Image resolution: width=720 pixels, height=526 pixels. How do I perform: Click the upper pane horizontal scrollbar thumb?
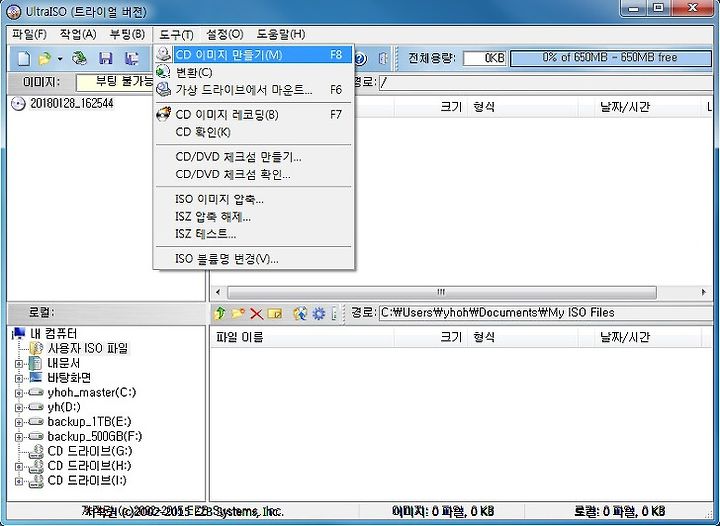click(x=442, y=292)
